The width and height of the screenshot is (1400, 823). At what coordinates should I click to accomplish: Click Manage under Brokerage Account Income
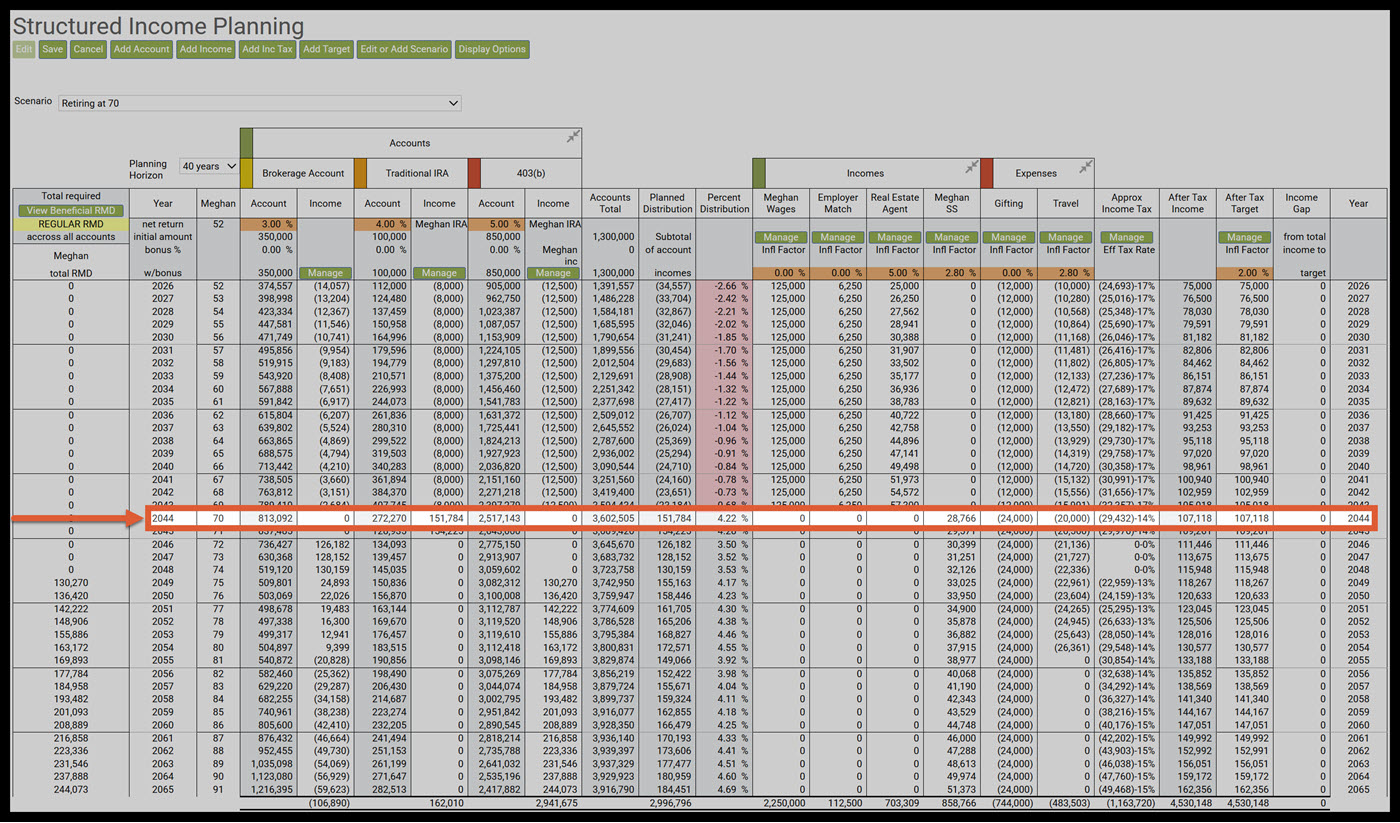325,273
